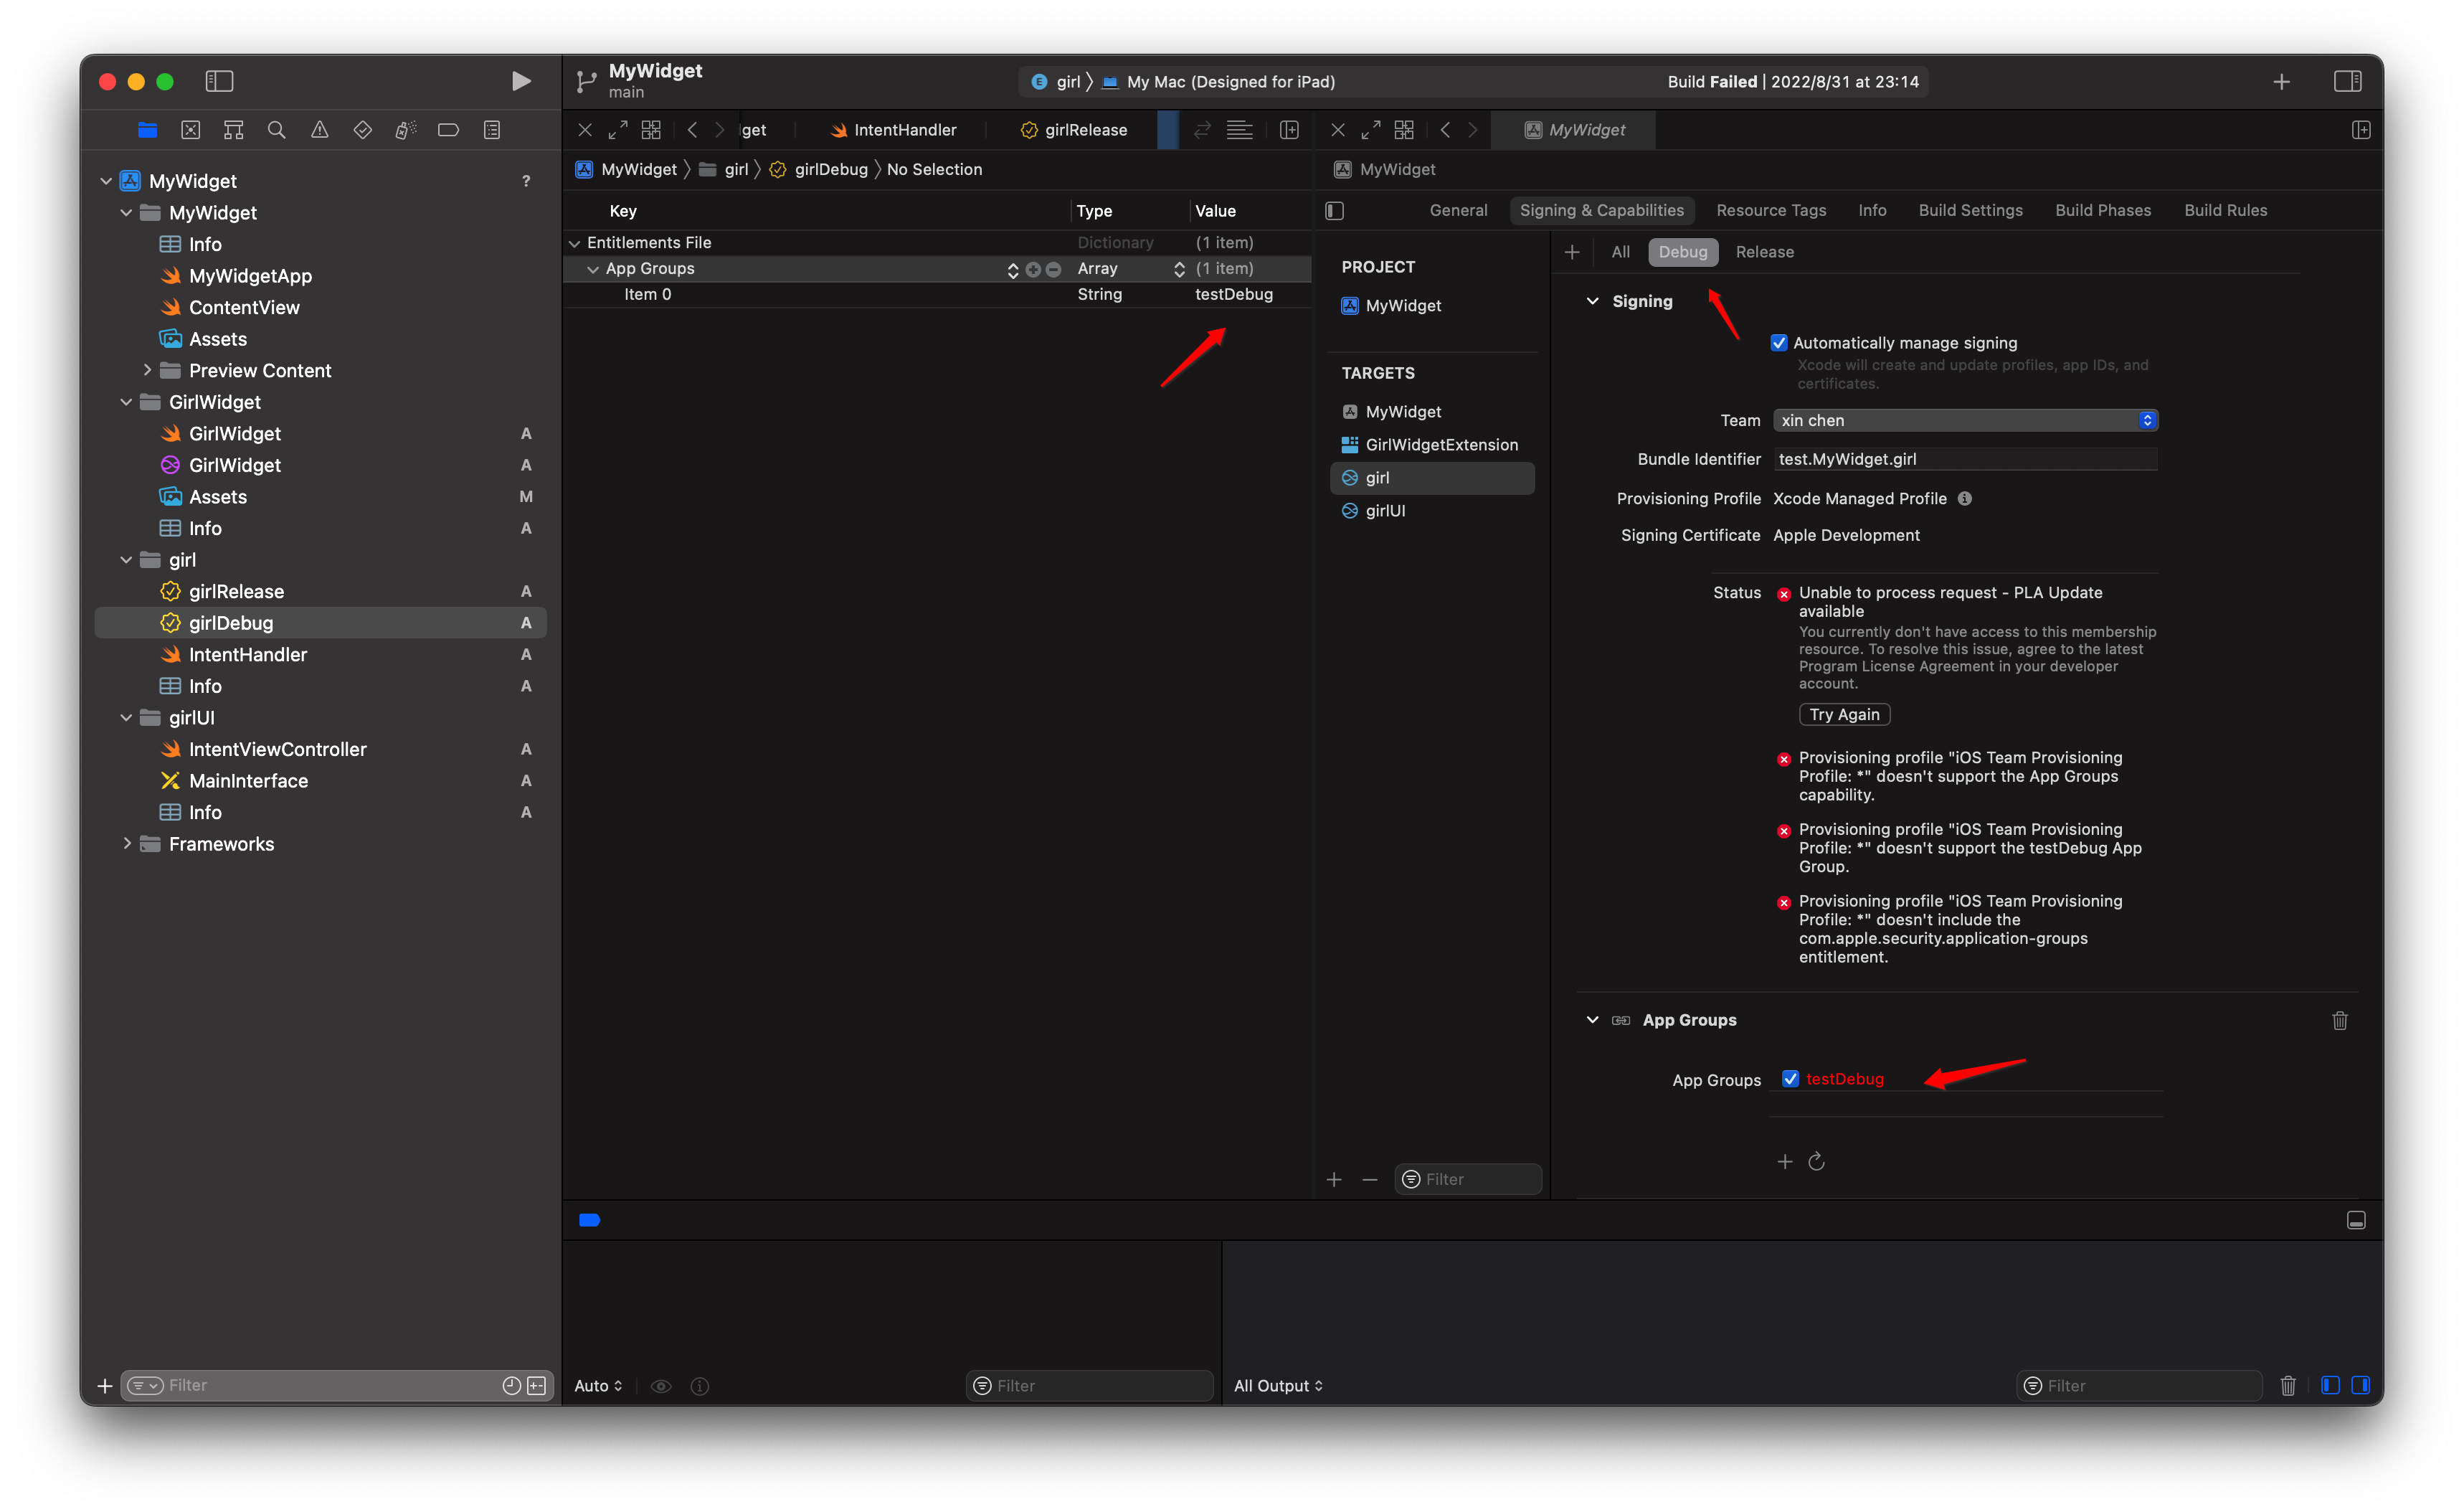Image resolution: width=2464 pixels, height=1512 pixels.
Task: Open the report navigator
Action: click(492, 130)
